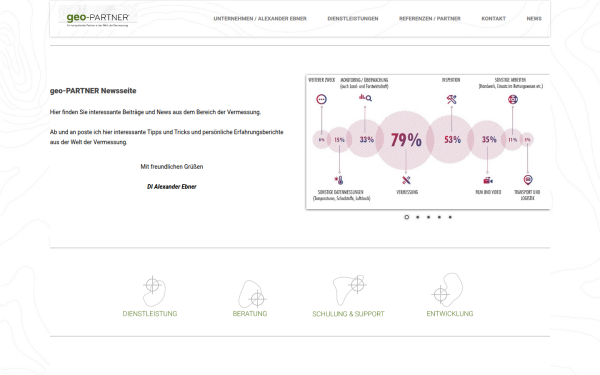Click the Sonstige Arbeiten lifebuoy icon
Image resolution: width=600 pixels, height=375 pixels.
(513, 99)
